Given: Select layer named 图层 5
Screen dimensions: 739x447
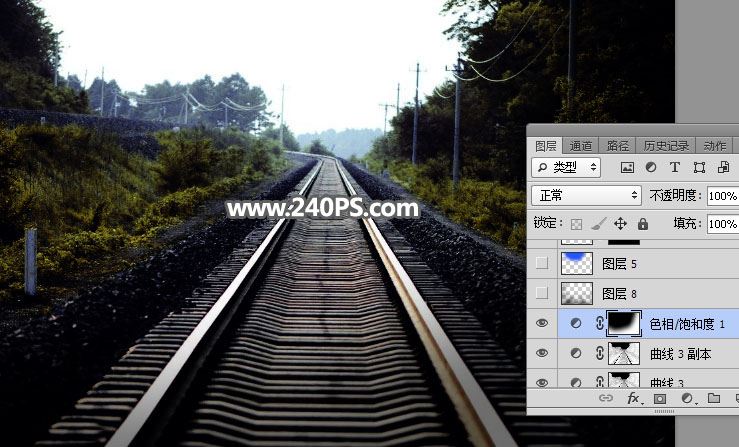Looking at the screenshot, I should (x=619, y=264).
